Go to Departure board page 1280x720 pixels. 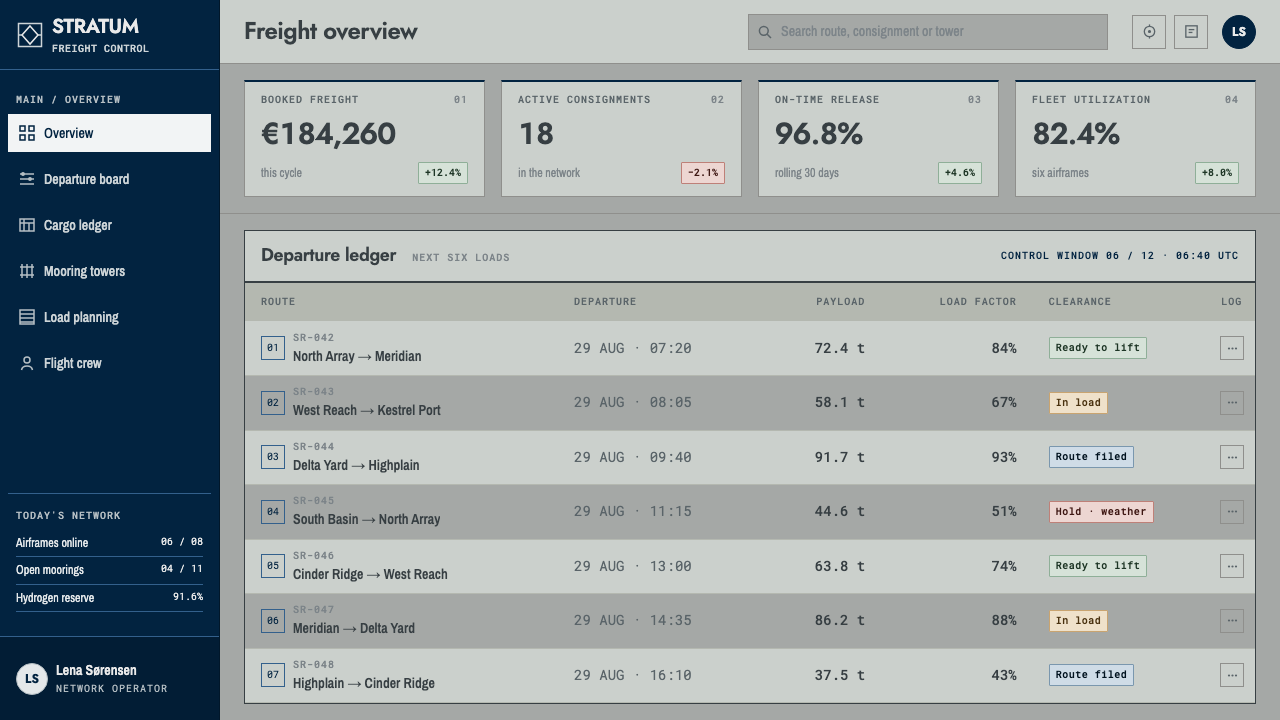pyautogui.click(x=109, y=179)
